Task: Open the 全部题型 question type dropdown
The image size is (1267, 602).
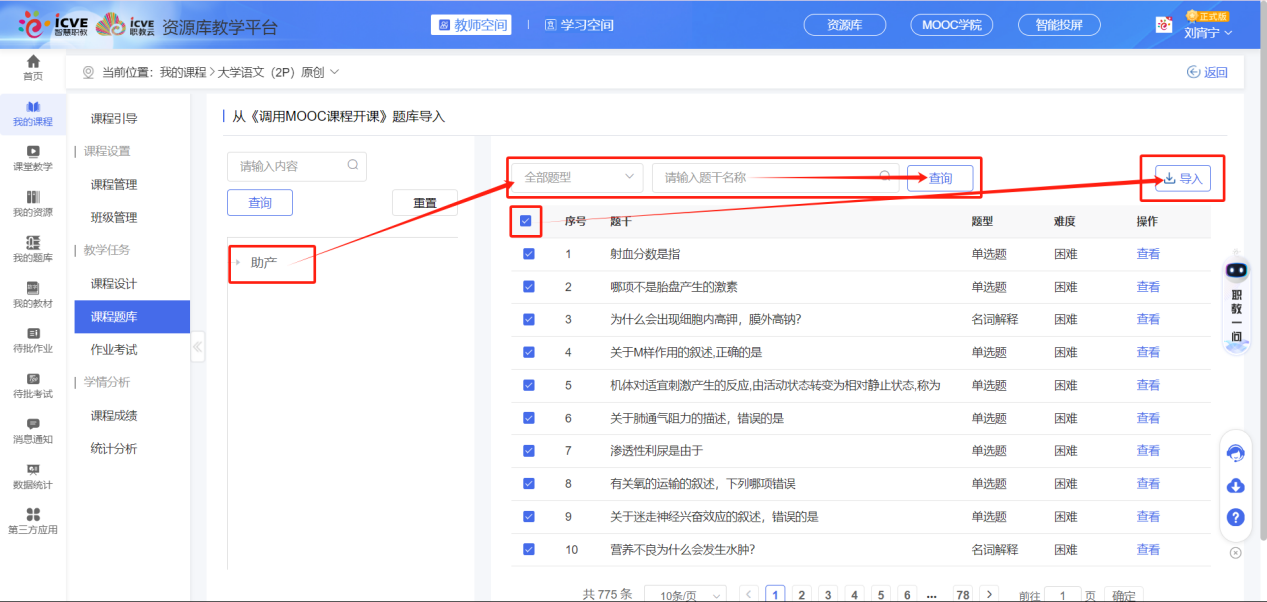Action: click(578, 177)
